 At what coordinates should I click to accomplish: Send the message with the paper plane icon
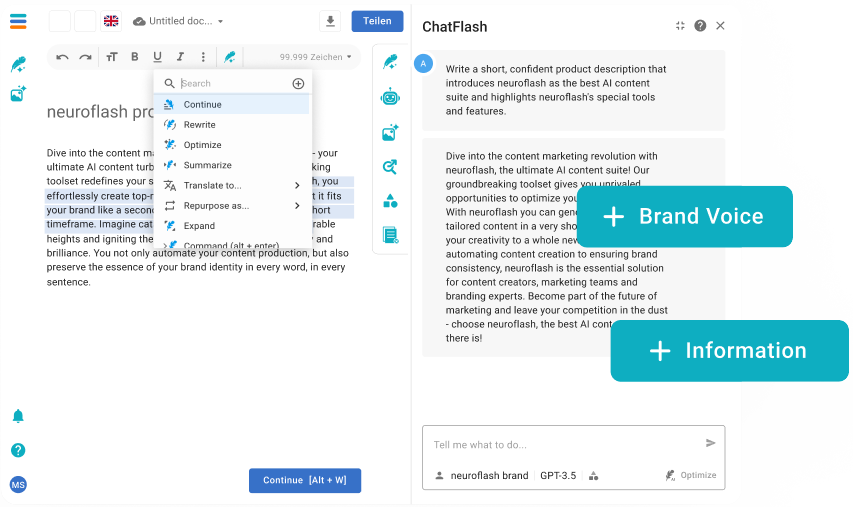tap(710, 443)
